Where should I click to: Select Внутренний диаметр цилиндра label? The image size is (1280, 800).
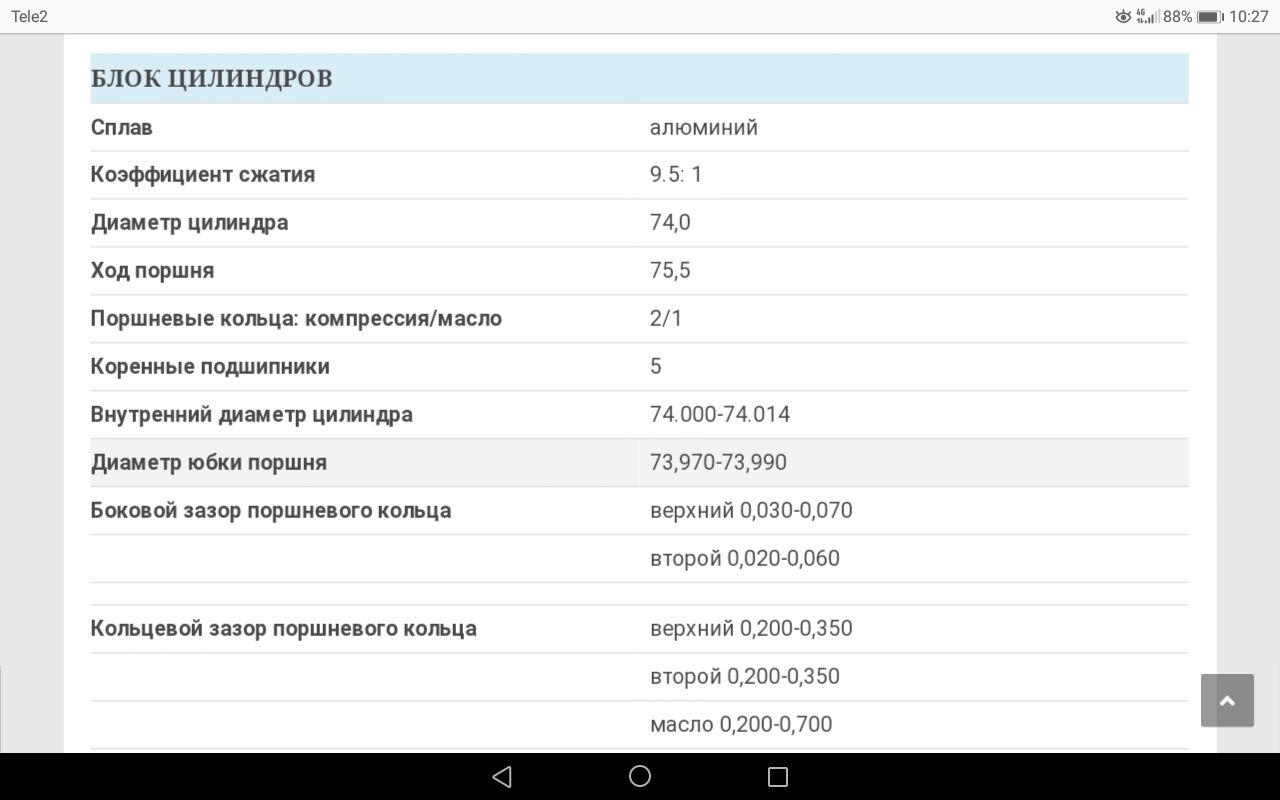point(251,414)
